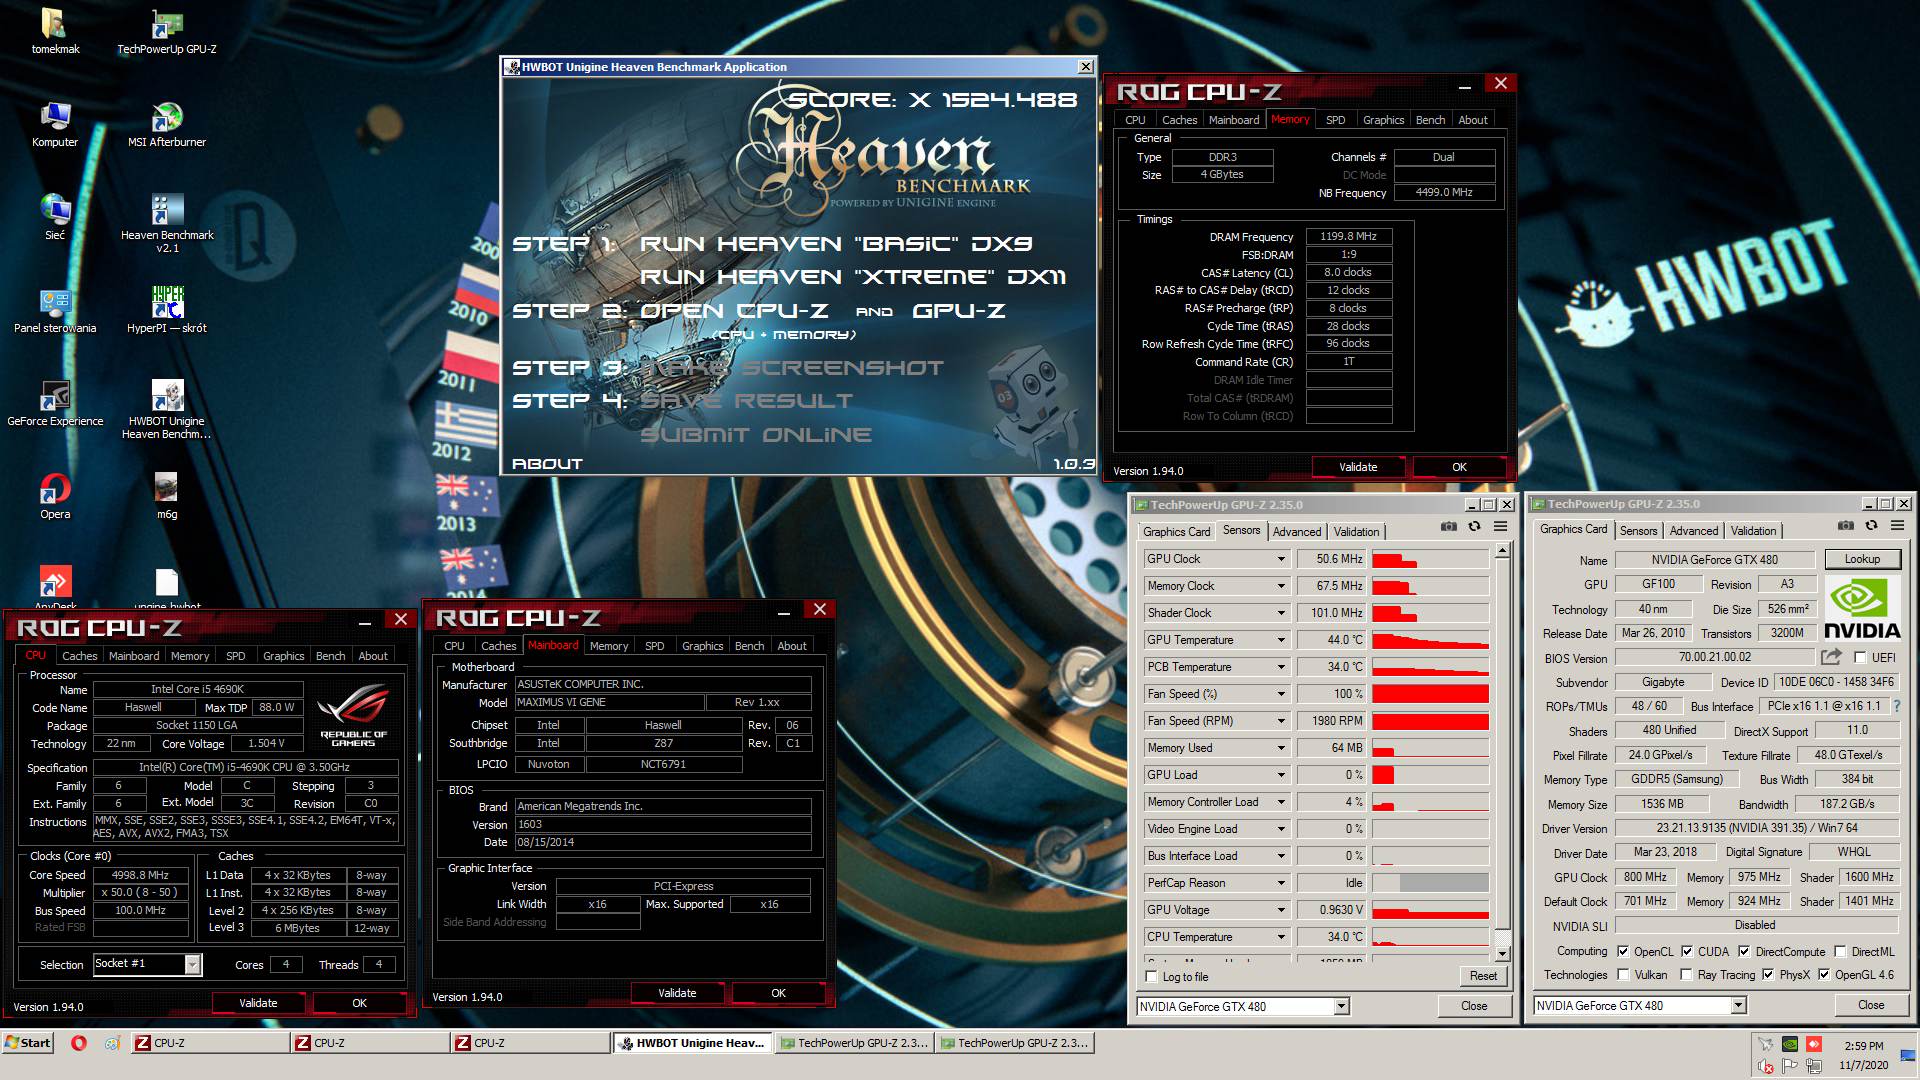This screenshot has width=1920, height=1080.
Task: Open the tomekmak folder icon on desktop
Action: pyautogui.click(x=55, y=24)
